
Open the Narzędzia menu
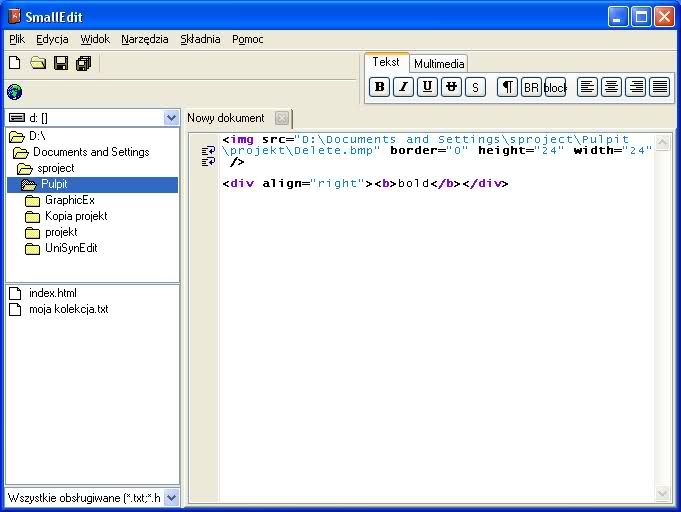[145, 39]
